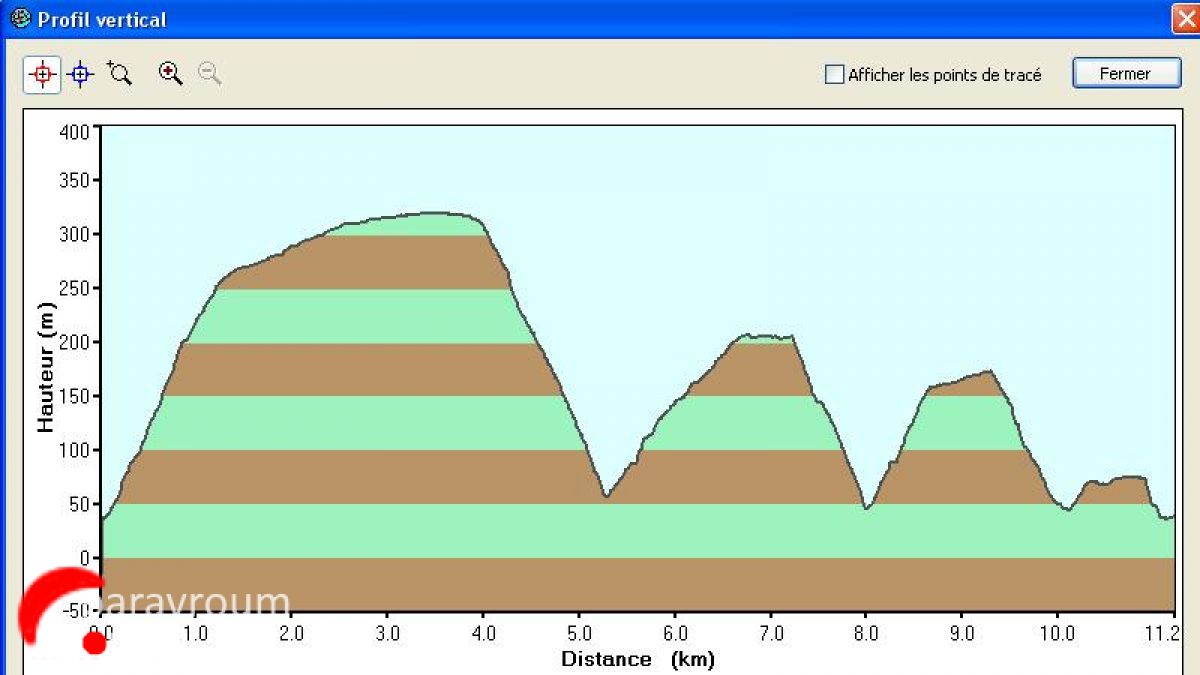This screenshot has height=675, width=1200.
Task: Click the Profil vertical window globe icon
Action: pos(20,19)
